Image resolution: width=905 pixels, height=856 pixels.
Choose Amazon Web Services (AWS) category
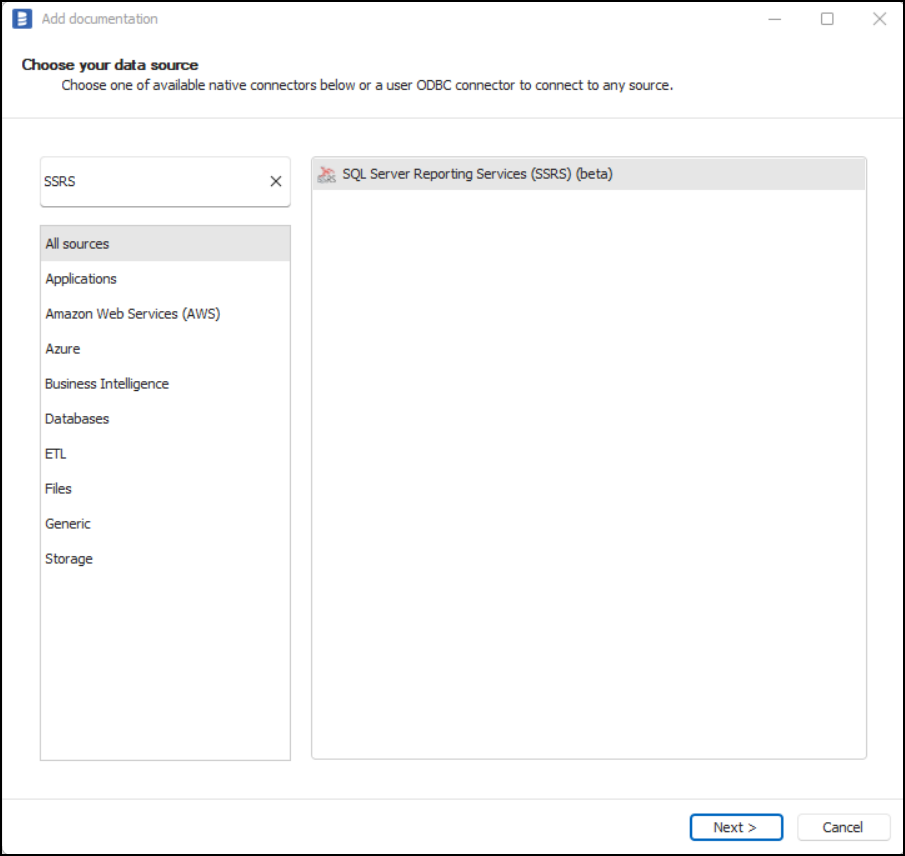coord(132,314)
